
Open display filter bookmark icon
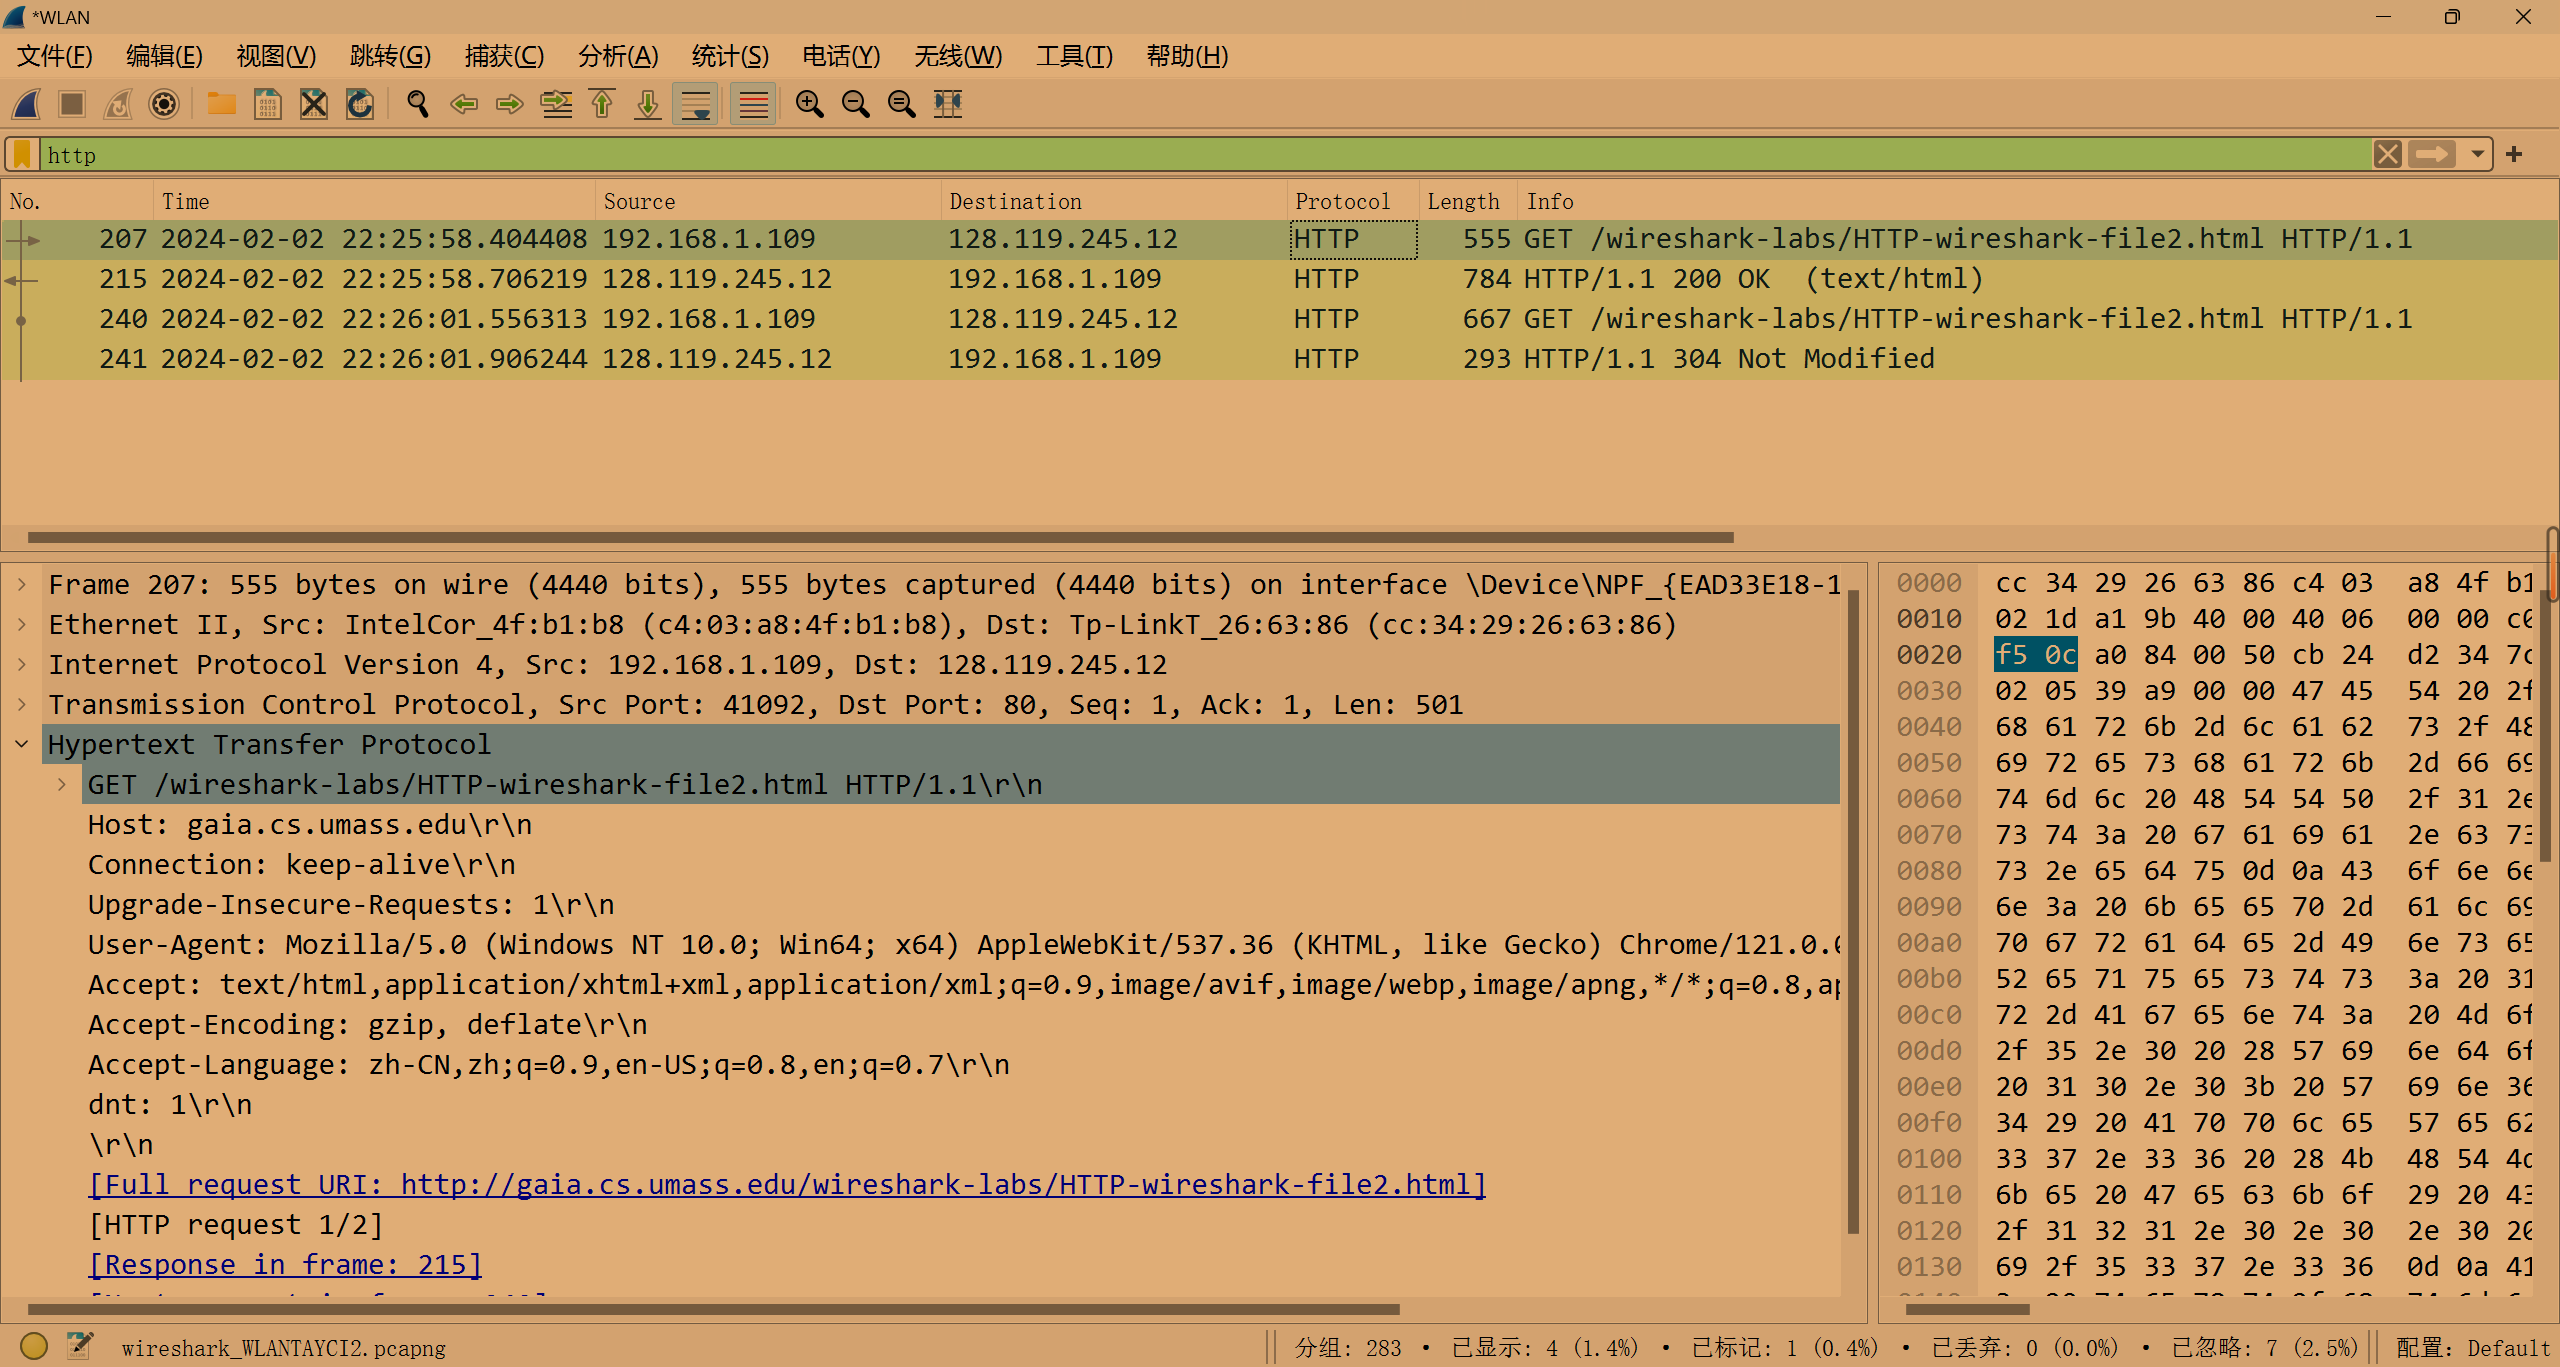pos(22,154)
